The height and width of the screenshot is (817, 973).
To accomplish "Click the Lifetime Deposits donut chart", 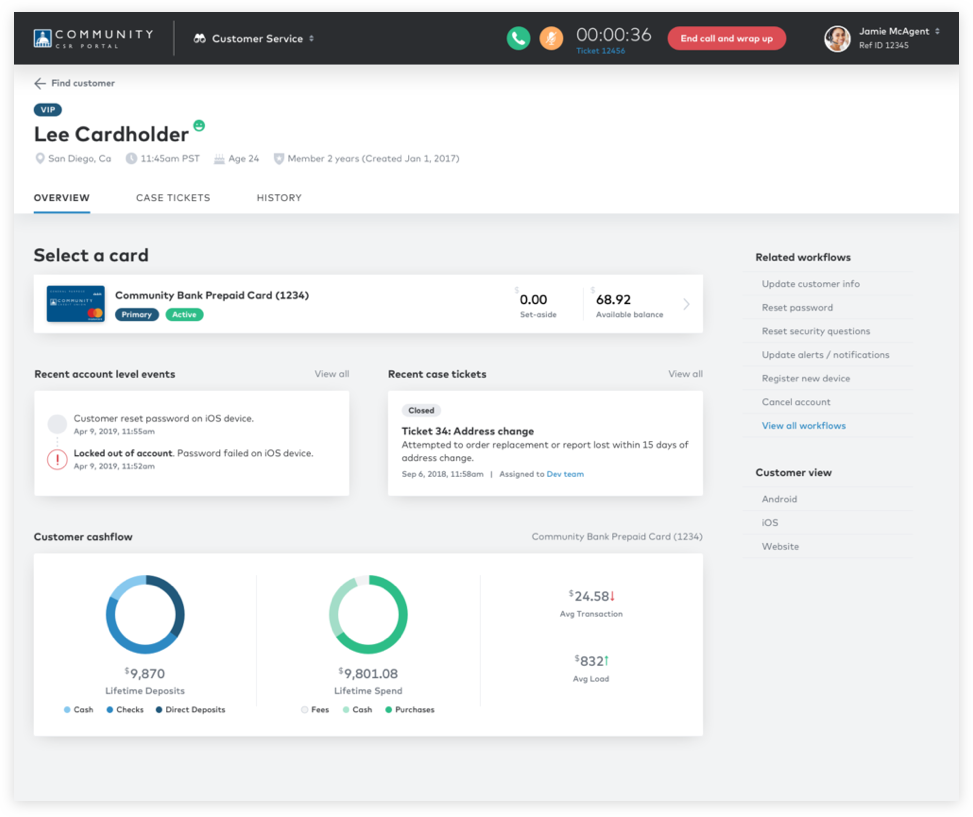I will (145, 614).
